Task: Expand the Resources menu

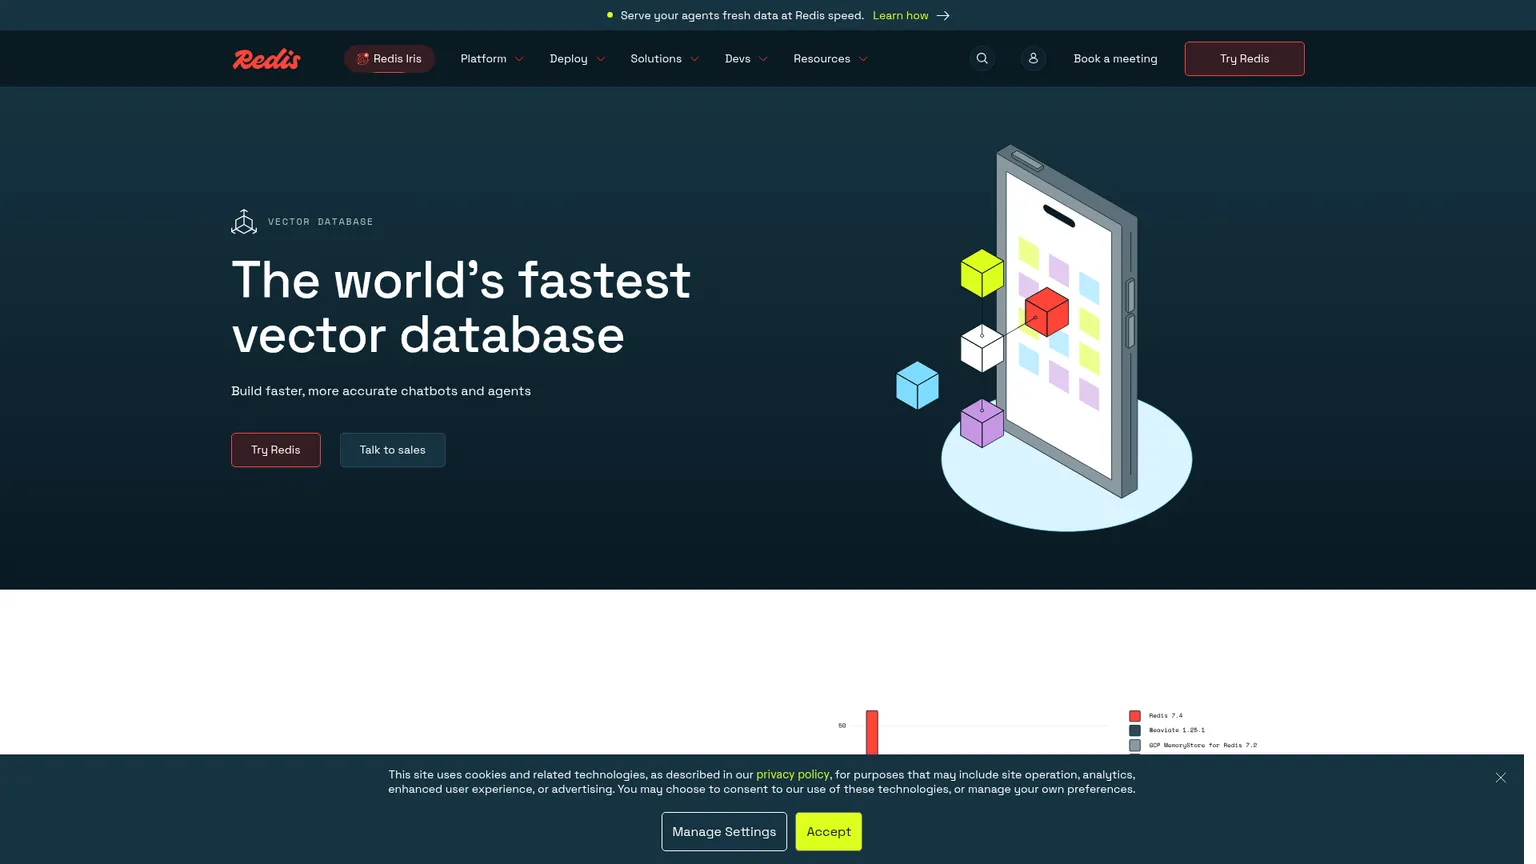Action: tap(830, 59)
